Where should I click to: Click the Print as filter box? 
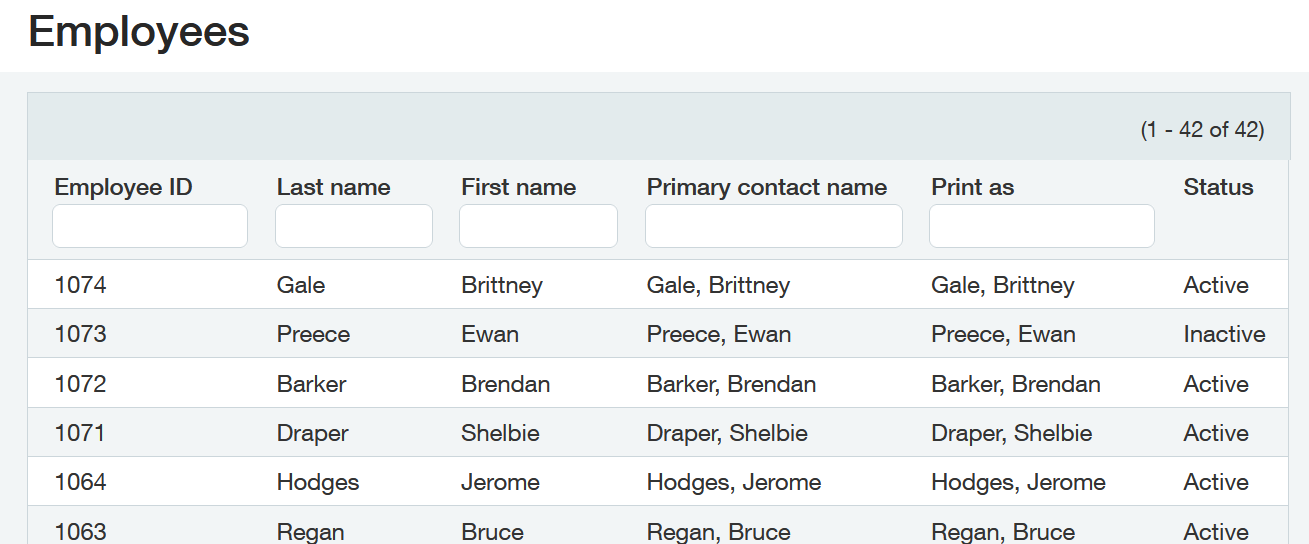(1041, 226)
